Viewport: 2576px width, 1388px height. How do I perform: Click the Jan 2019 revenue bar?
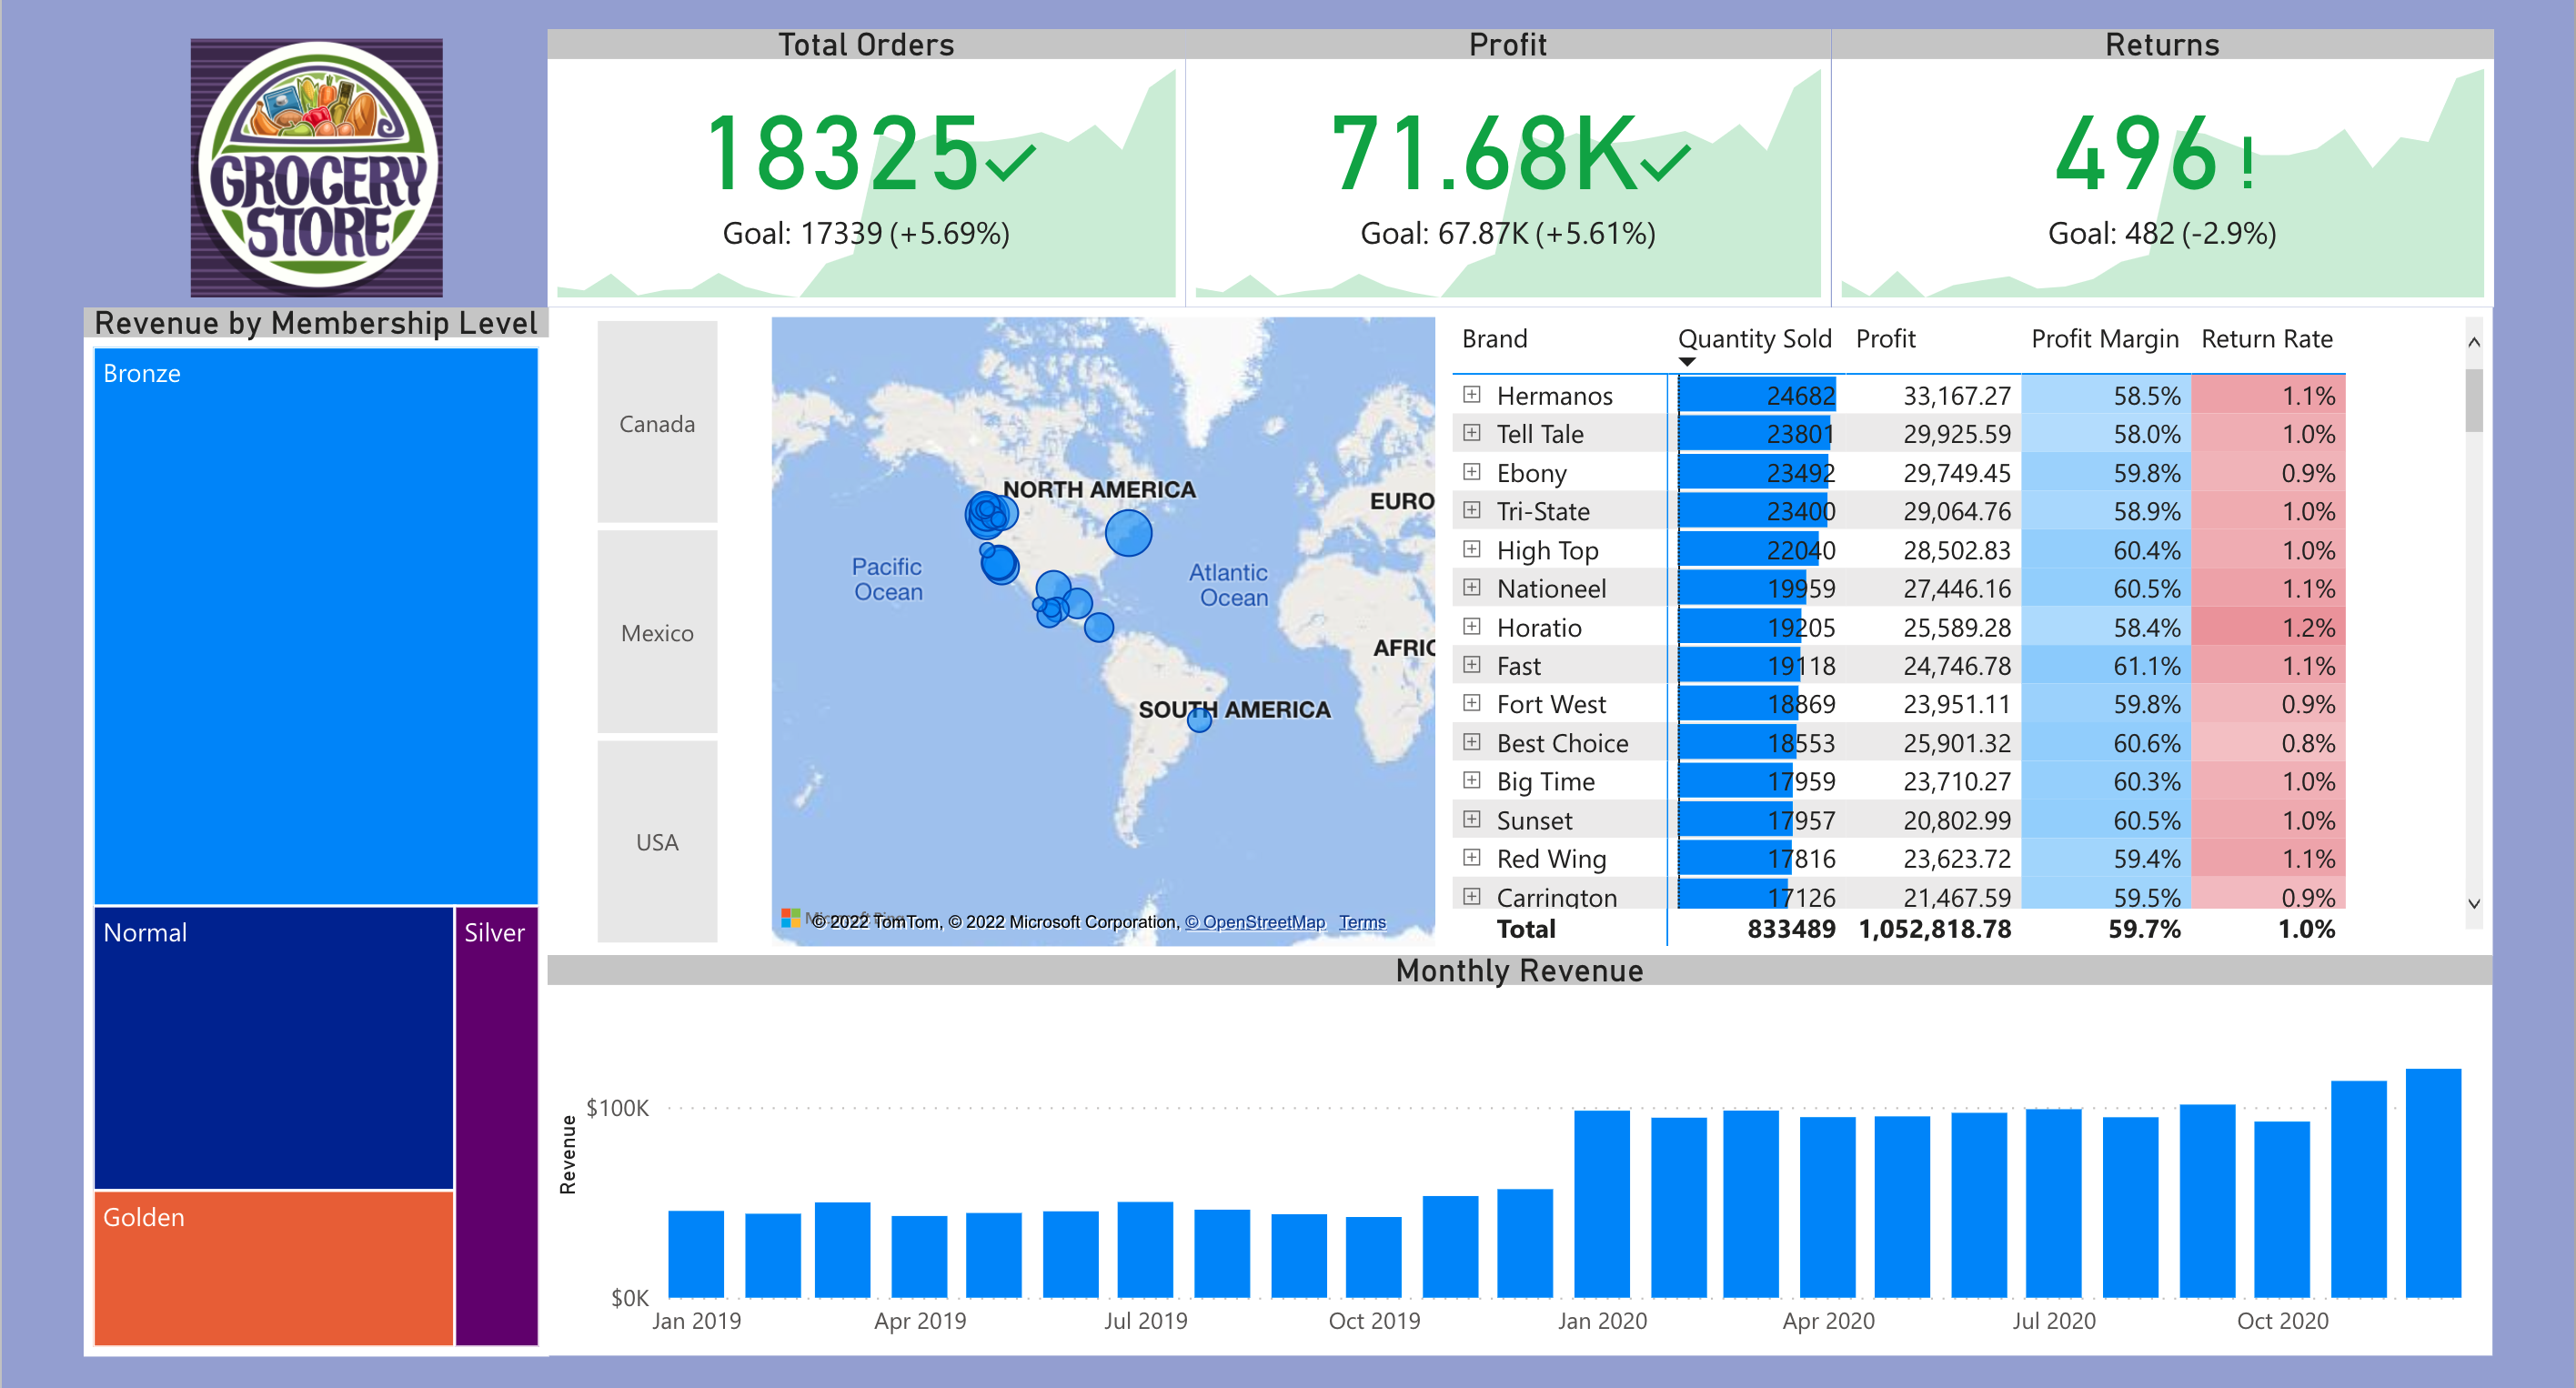pos(696,1254)
